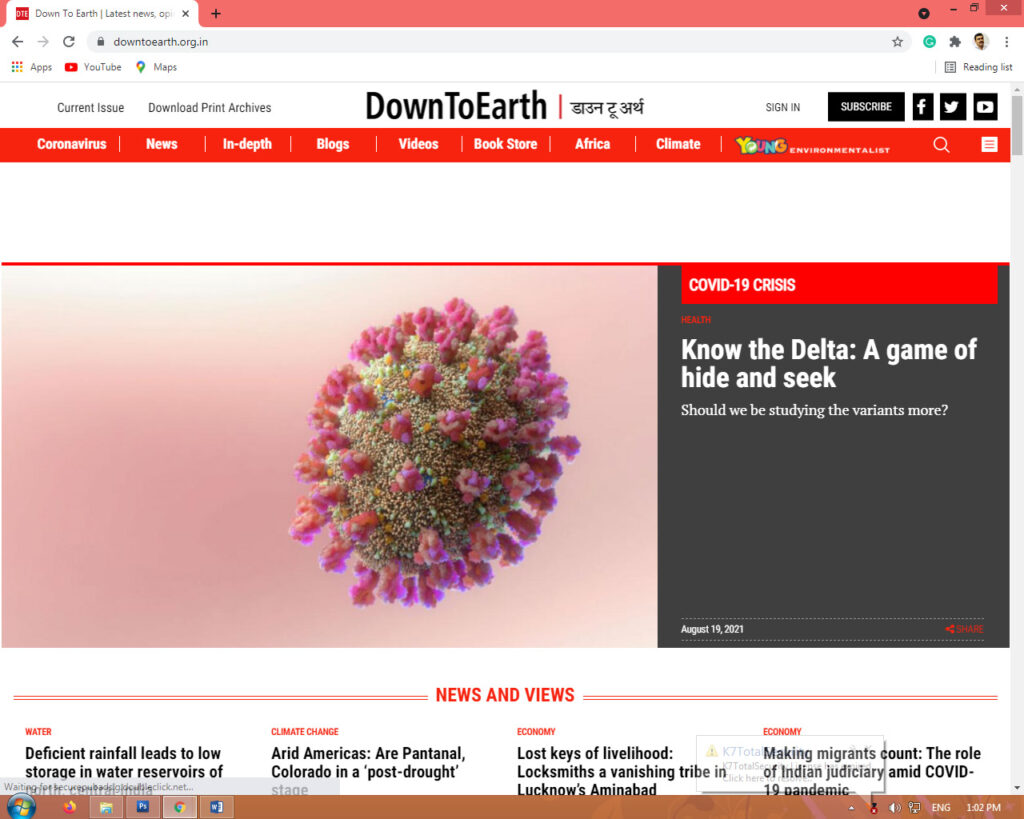Click the SUBSCRIBE button

[x=866, y=106]
